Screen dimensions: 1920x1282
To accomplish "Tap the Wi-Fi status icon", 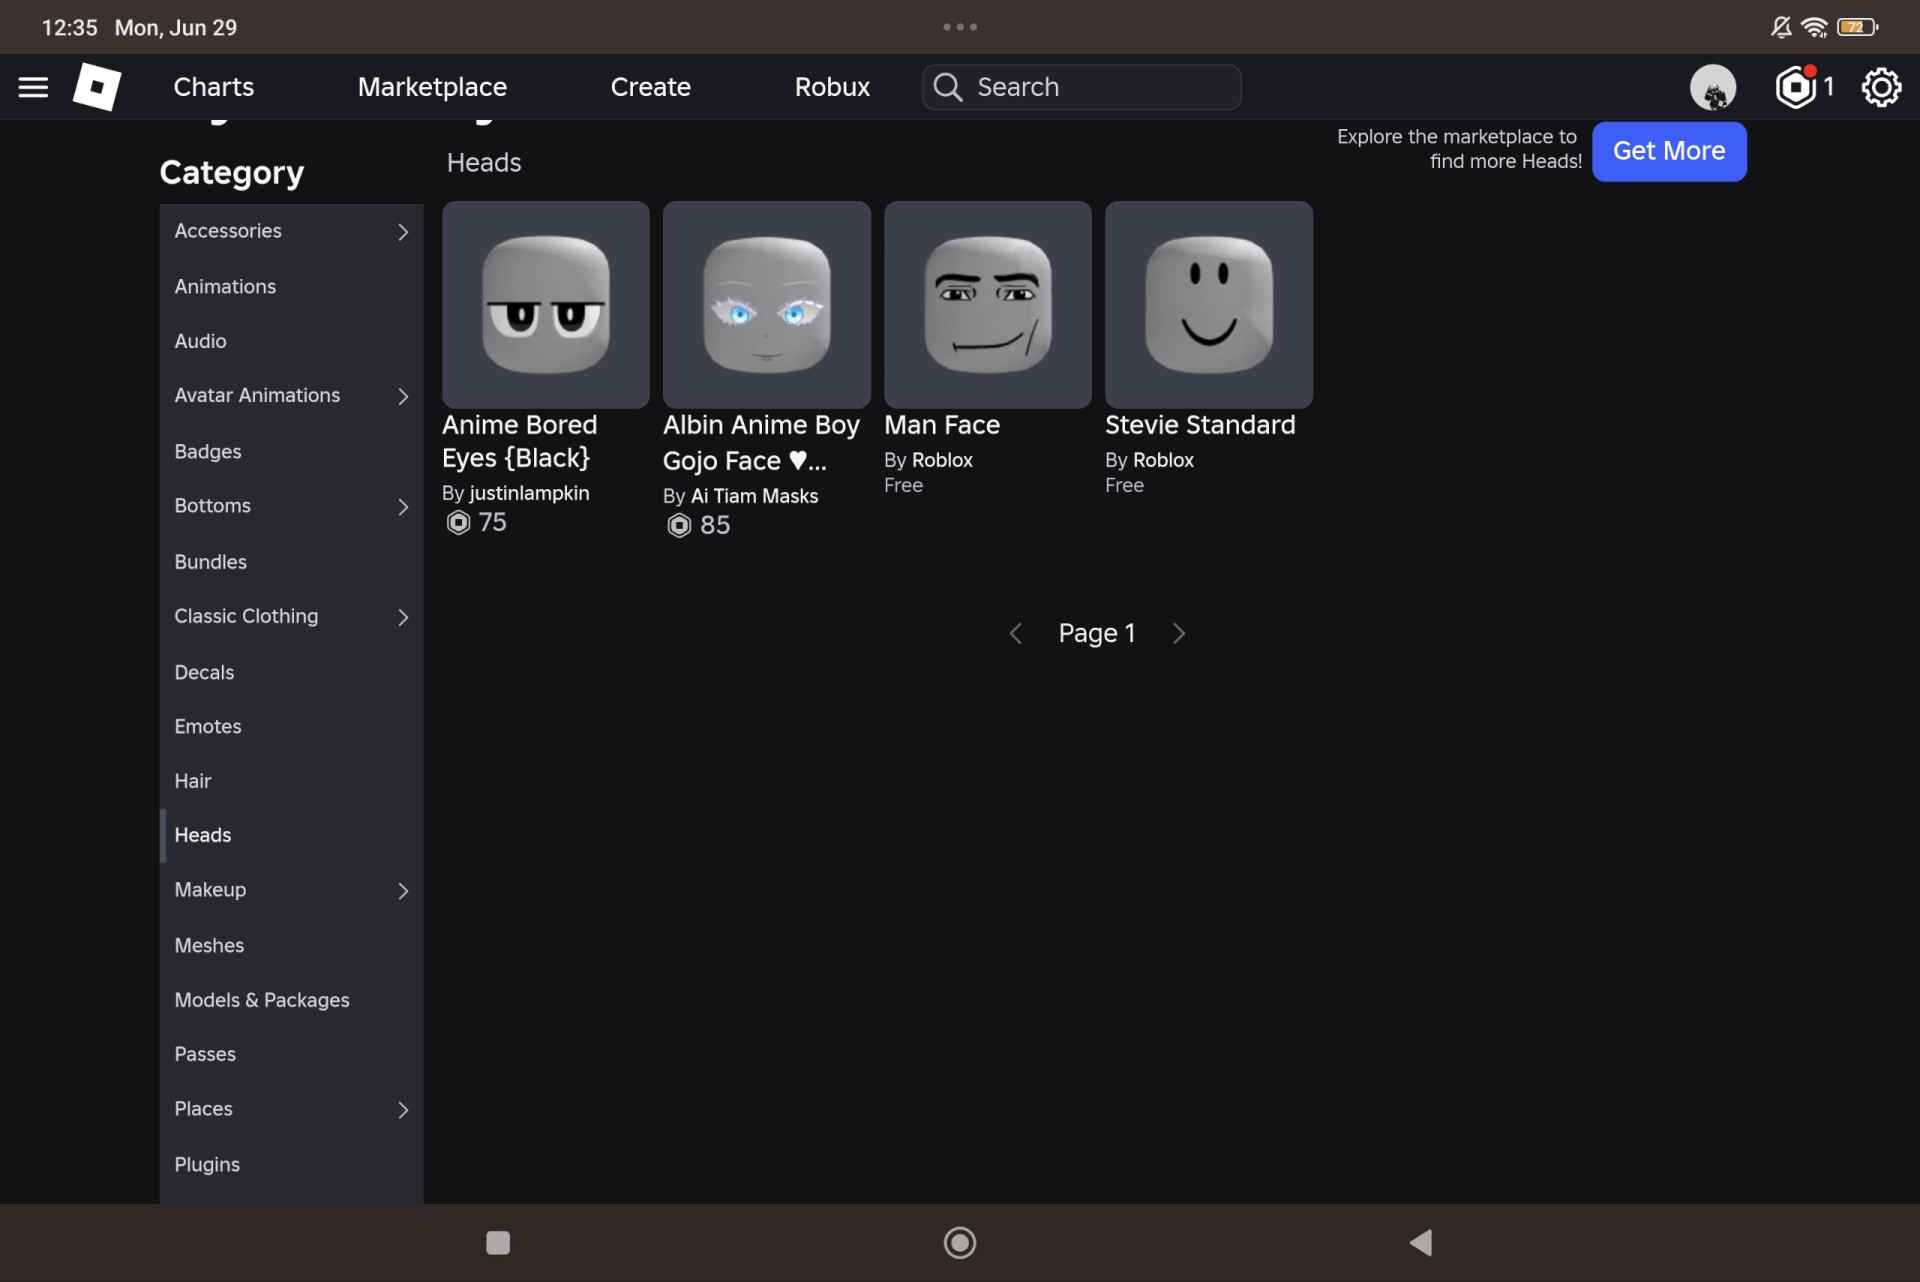I will (1814, 27).
